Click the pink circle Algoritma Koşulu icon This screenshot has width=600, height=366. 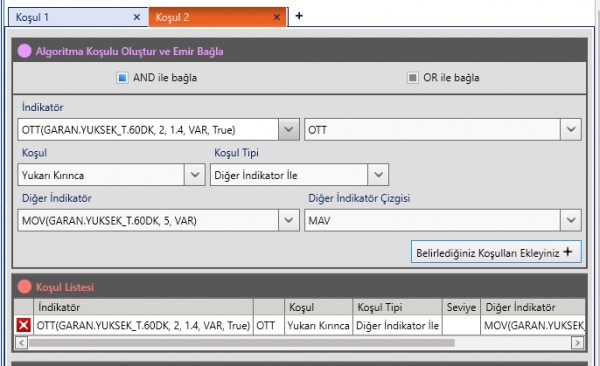[24, 51]
